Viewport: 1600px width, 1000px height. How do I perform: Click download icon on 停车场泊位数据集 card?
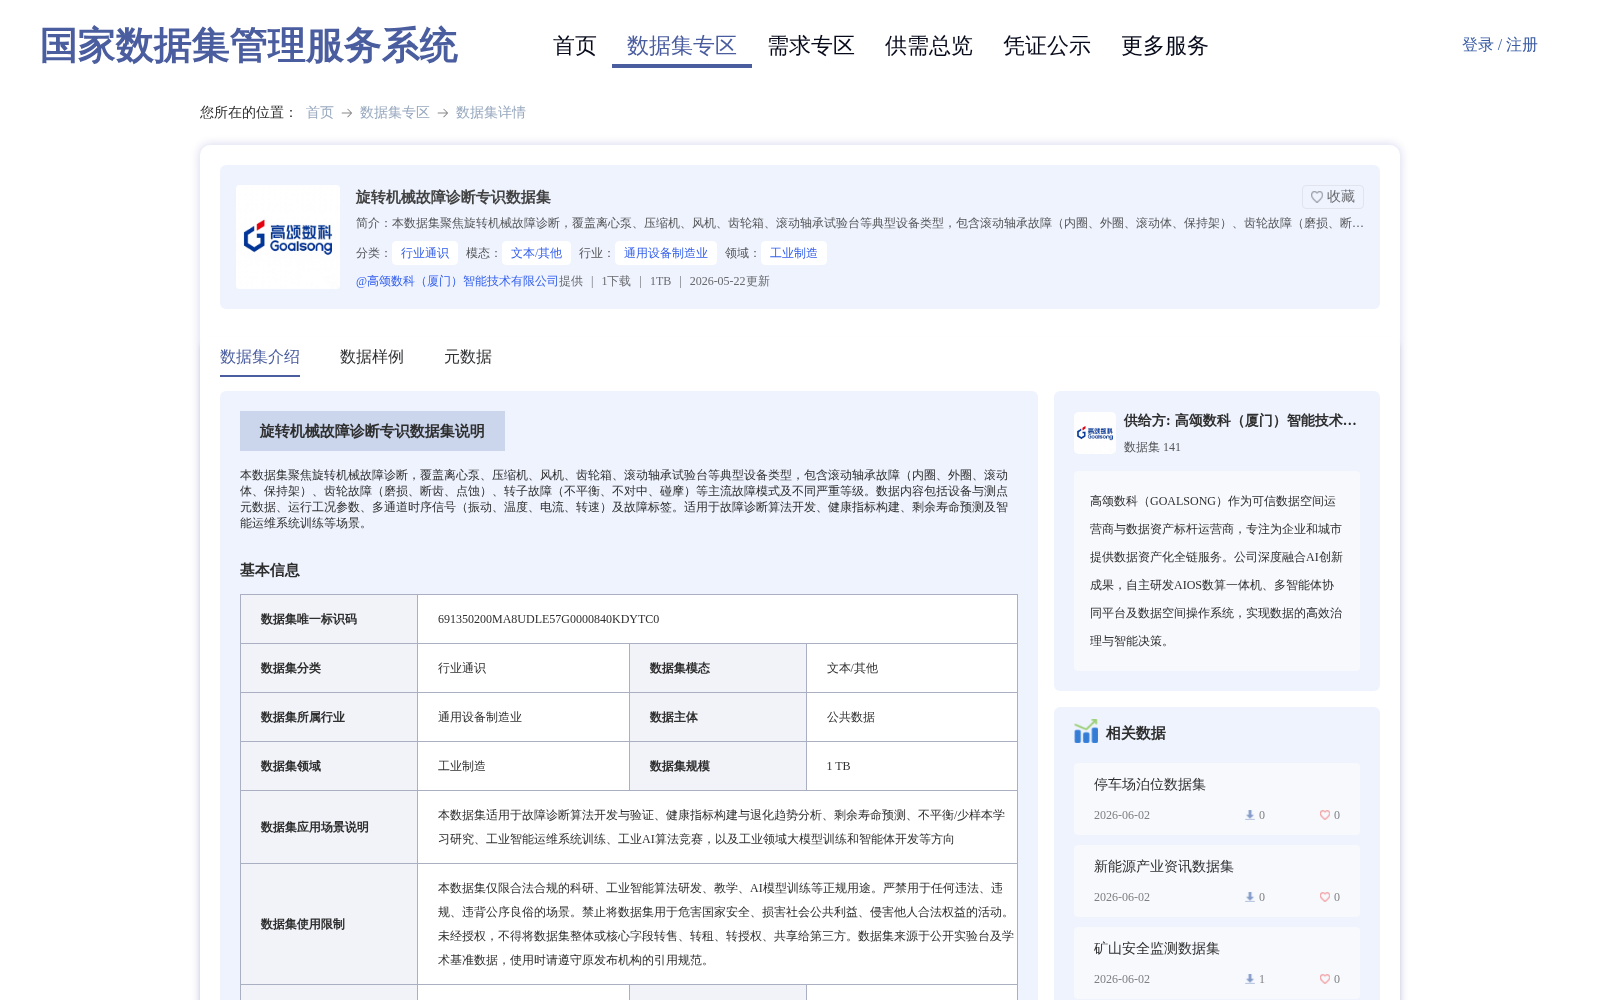(1250, 815)
